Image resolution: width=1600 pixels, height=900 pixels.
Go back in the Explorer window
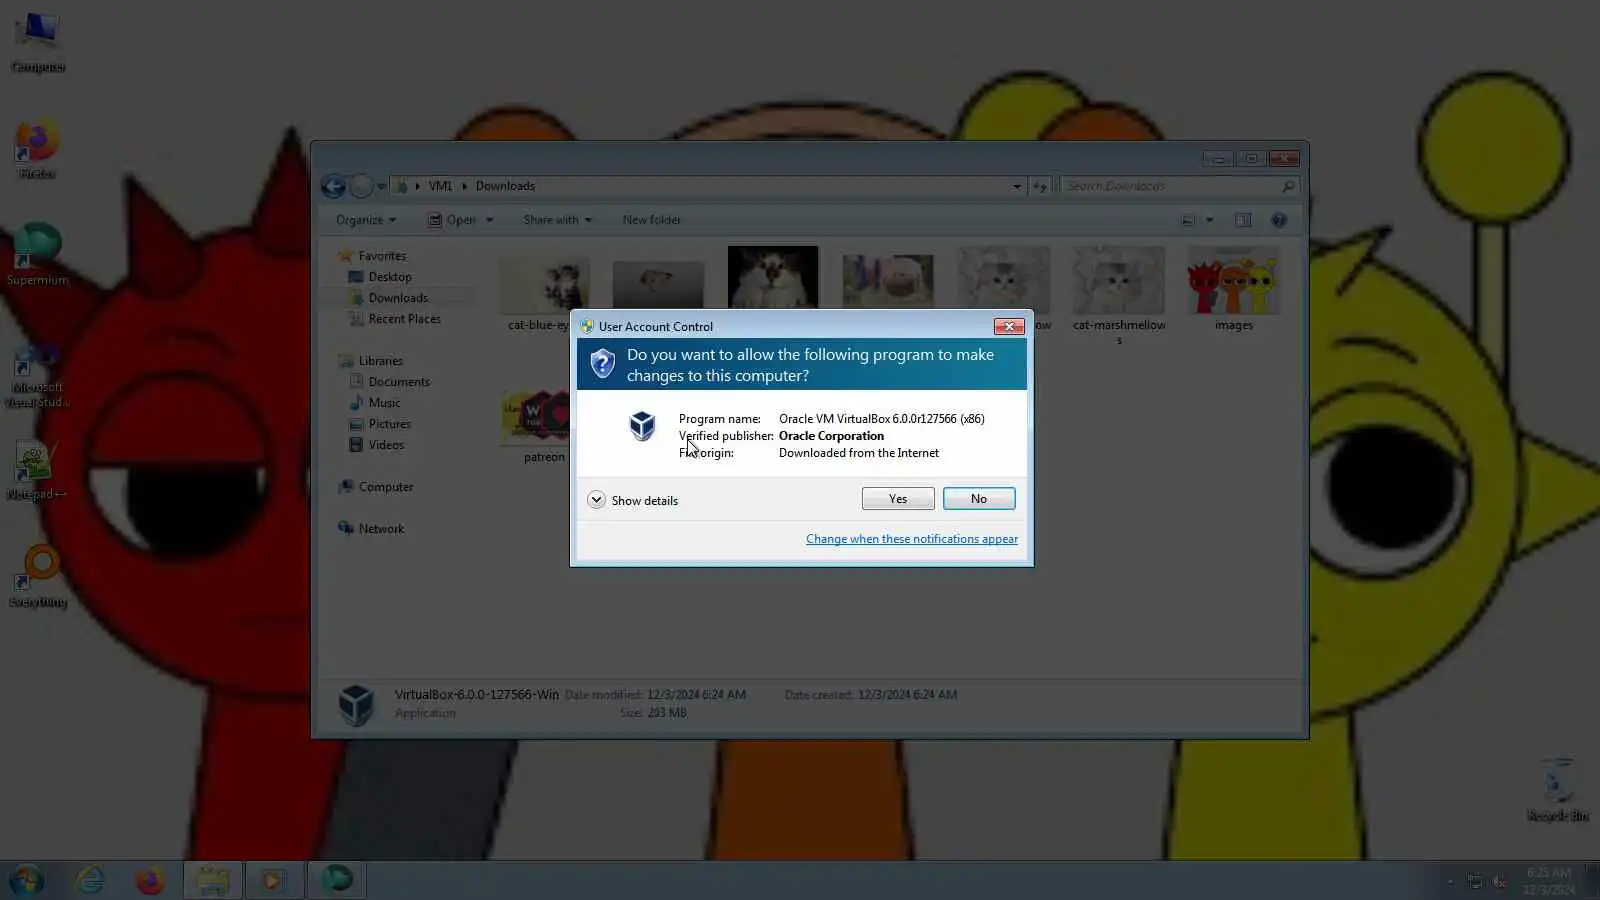click(333, 186)
